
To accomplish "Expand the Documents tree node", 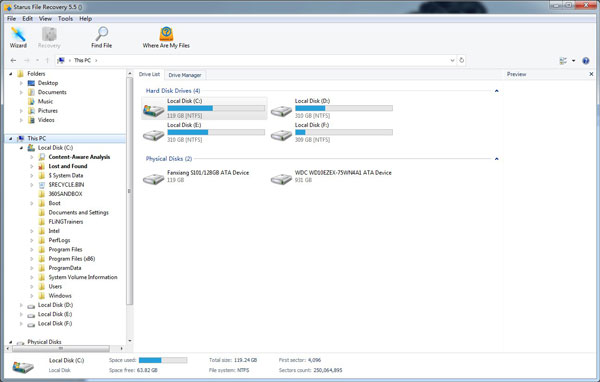I will 21,92.
